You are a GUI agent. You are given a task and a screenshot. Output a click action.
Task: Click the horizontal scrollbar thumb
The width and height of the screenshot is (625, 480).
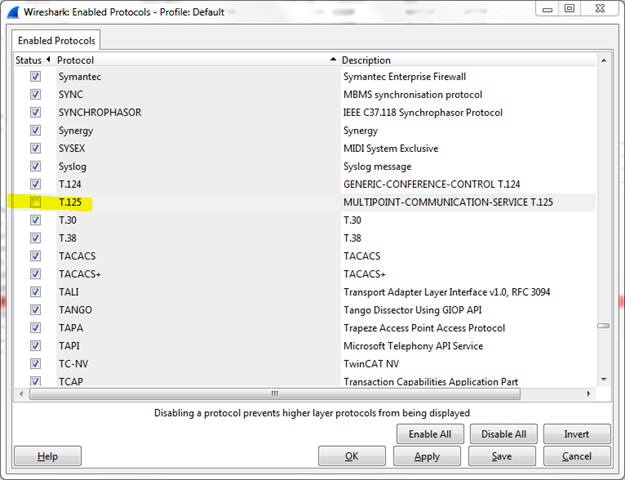[x=275, y=394]
